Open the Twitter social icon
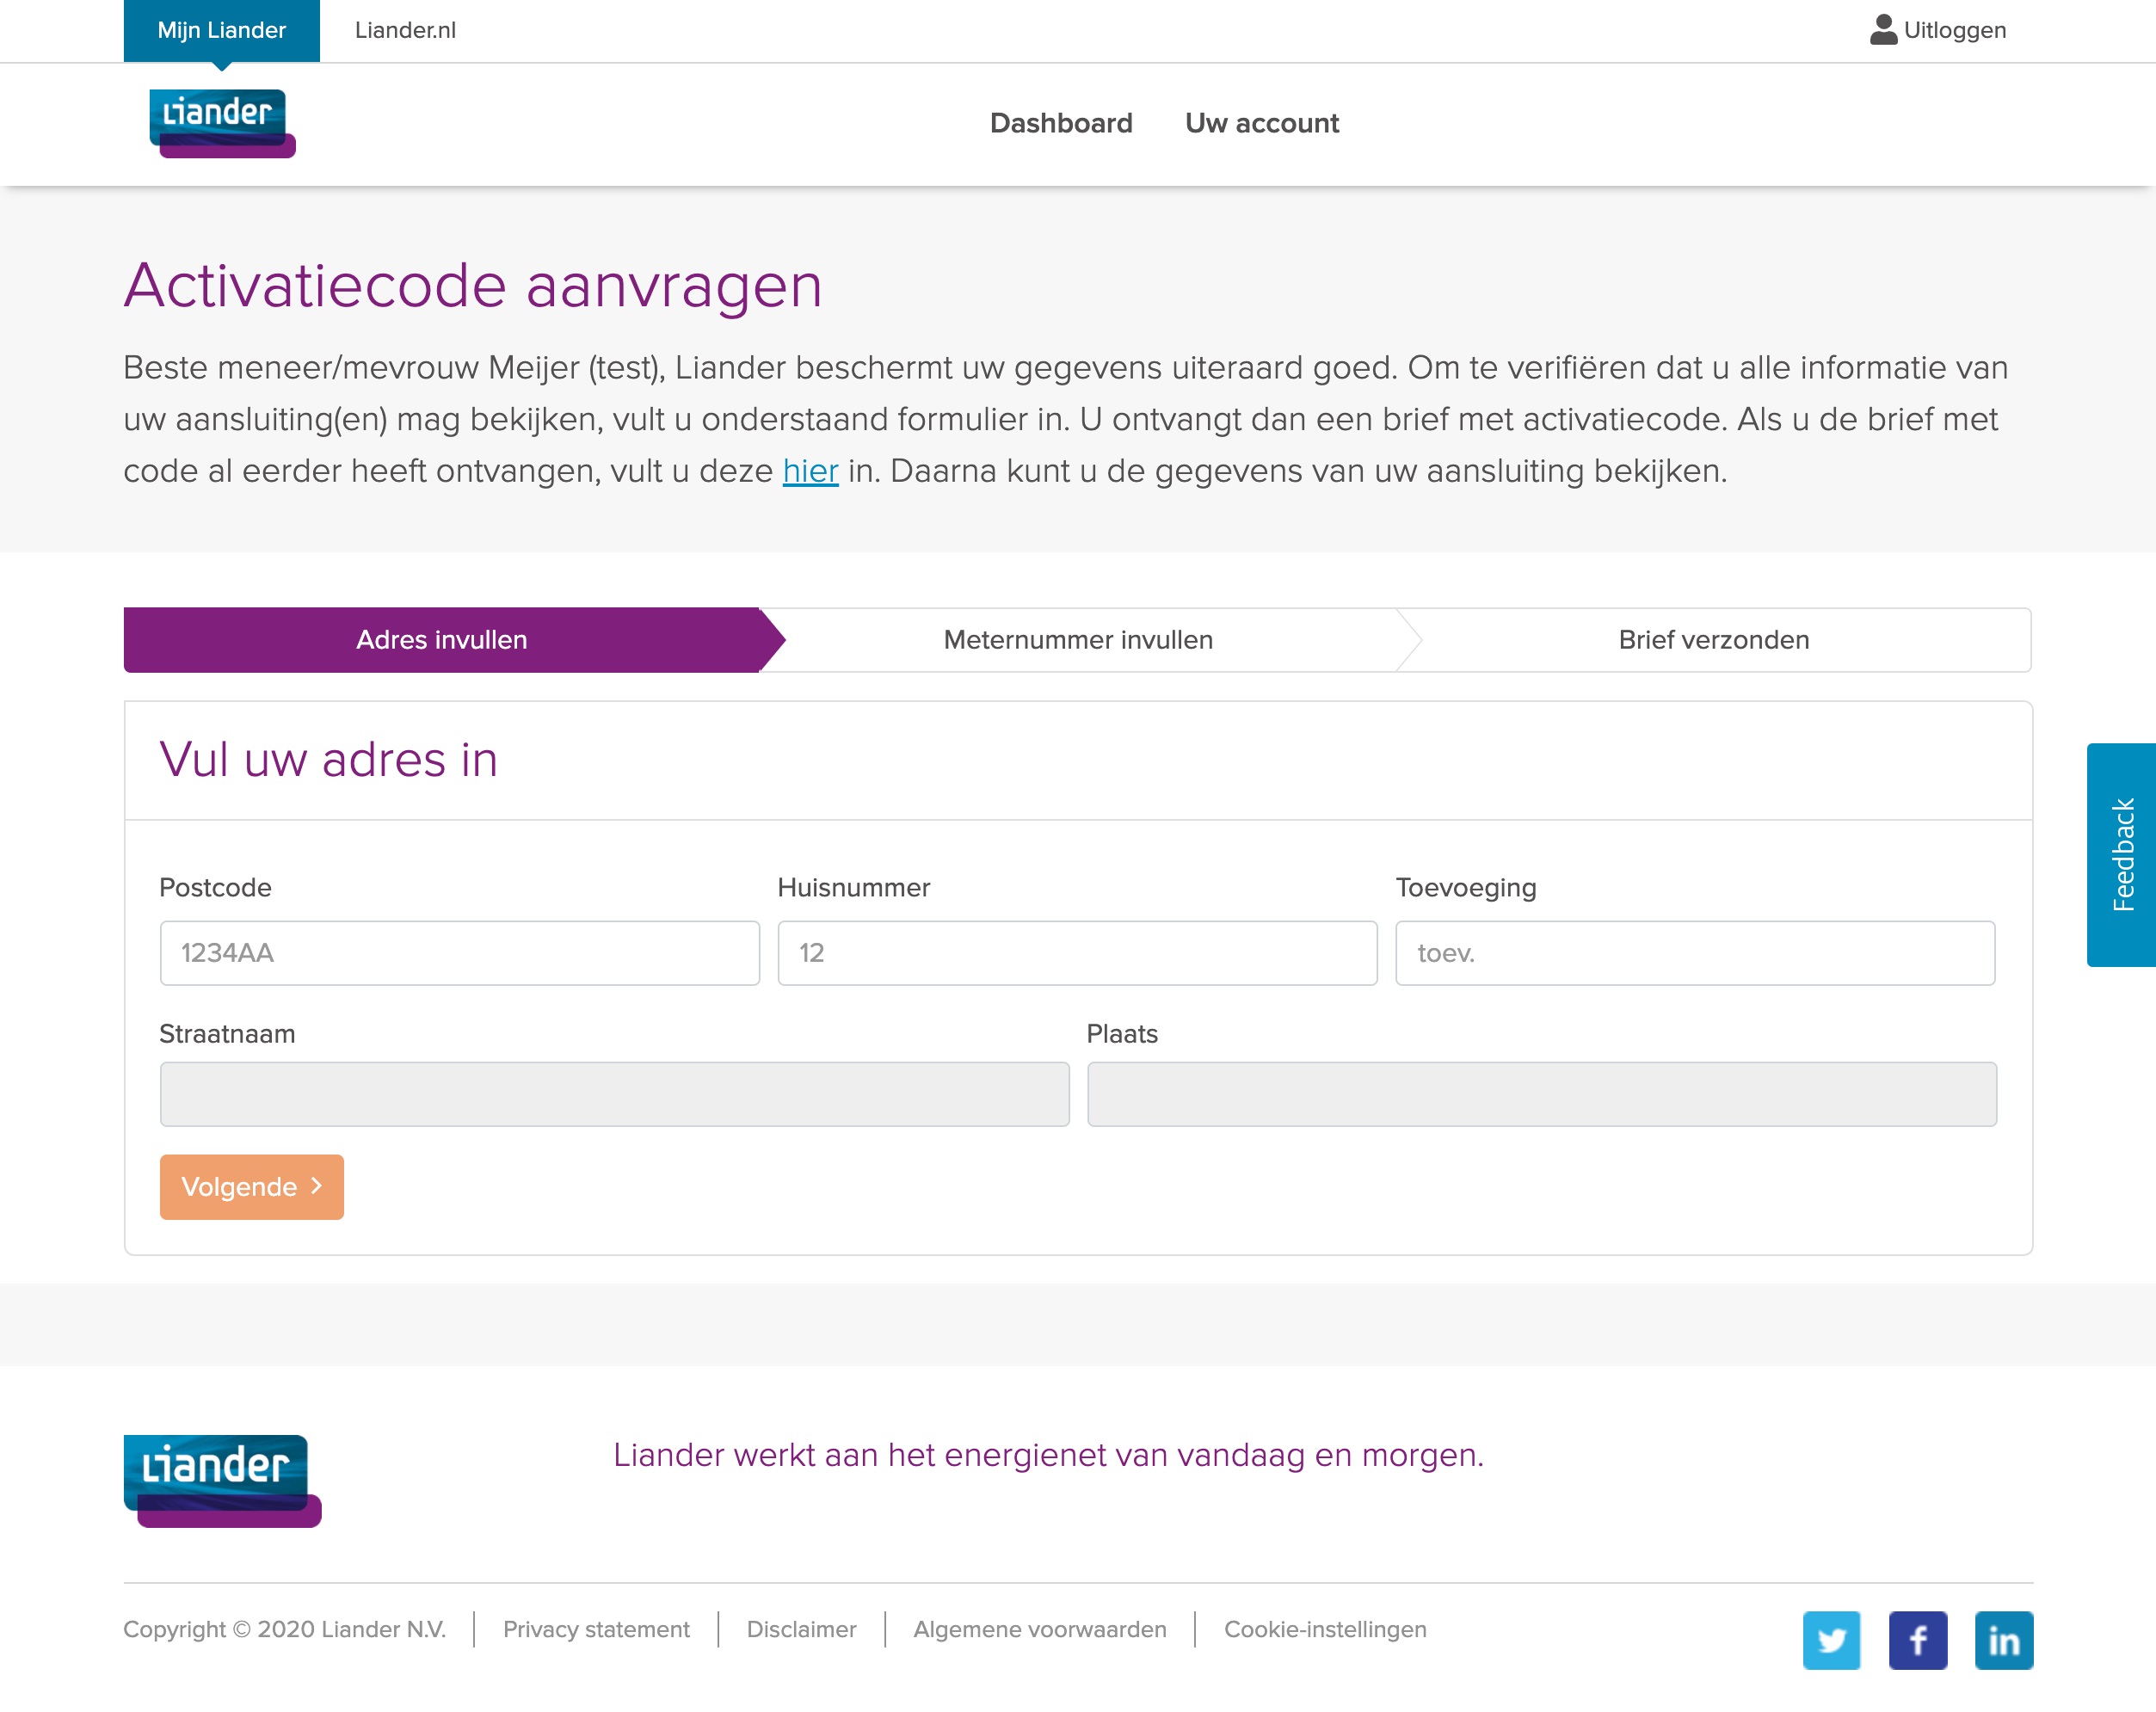Image resolution: width=2156 pixels, height=1712 pixels. tap(1831, 1640)
